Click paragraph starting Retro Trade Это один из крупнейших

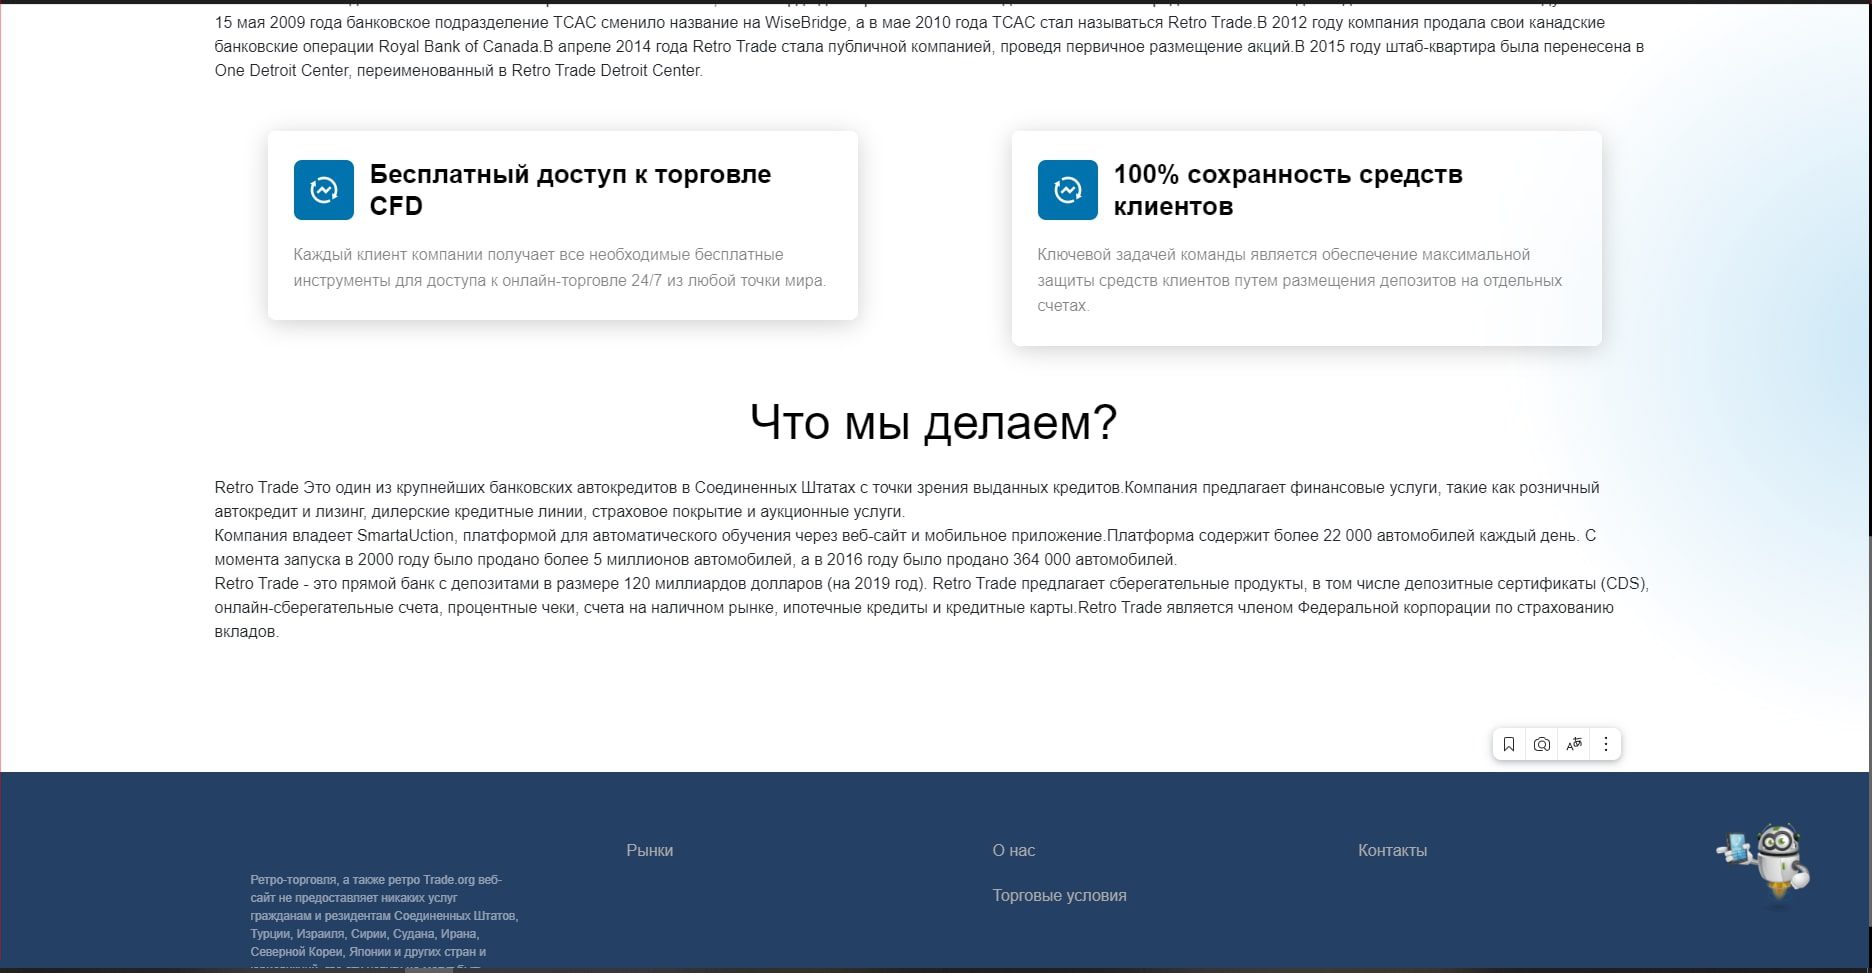click(x=907, y=499)
